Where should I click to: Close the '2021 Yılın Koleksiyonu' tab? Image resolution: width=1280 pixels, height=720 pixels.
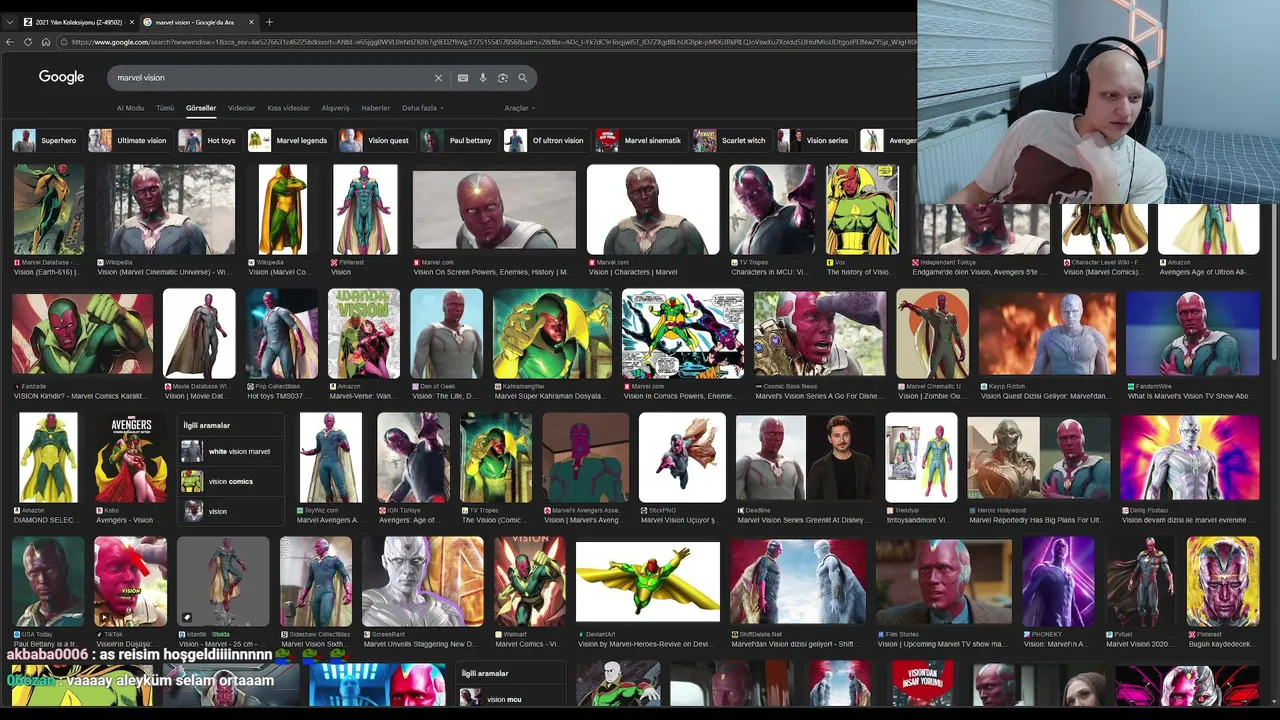132,22
